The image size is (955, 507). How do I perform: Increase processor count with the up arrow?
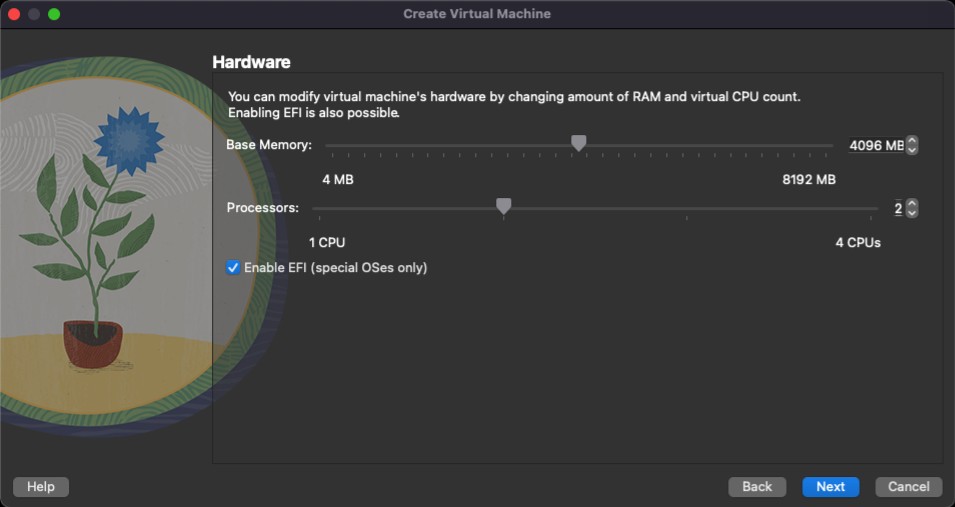(x=911, y=204)
